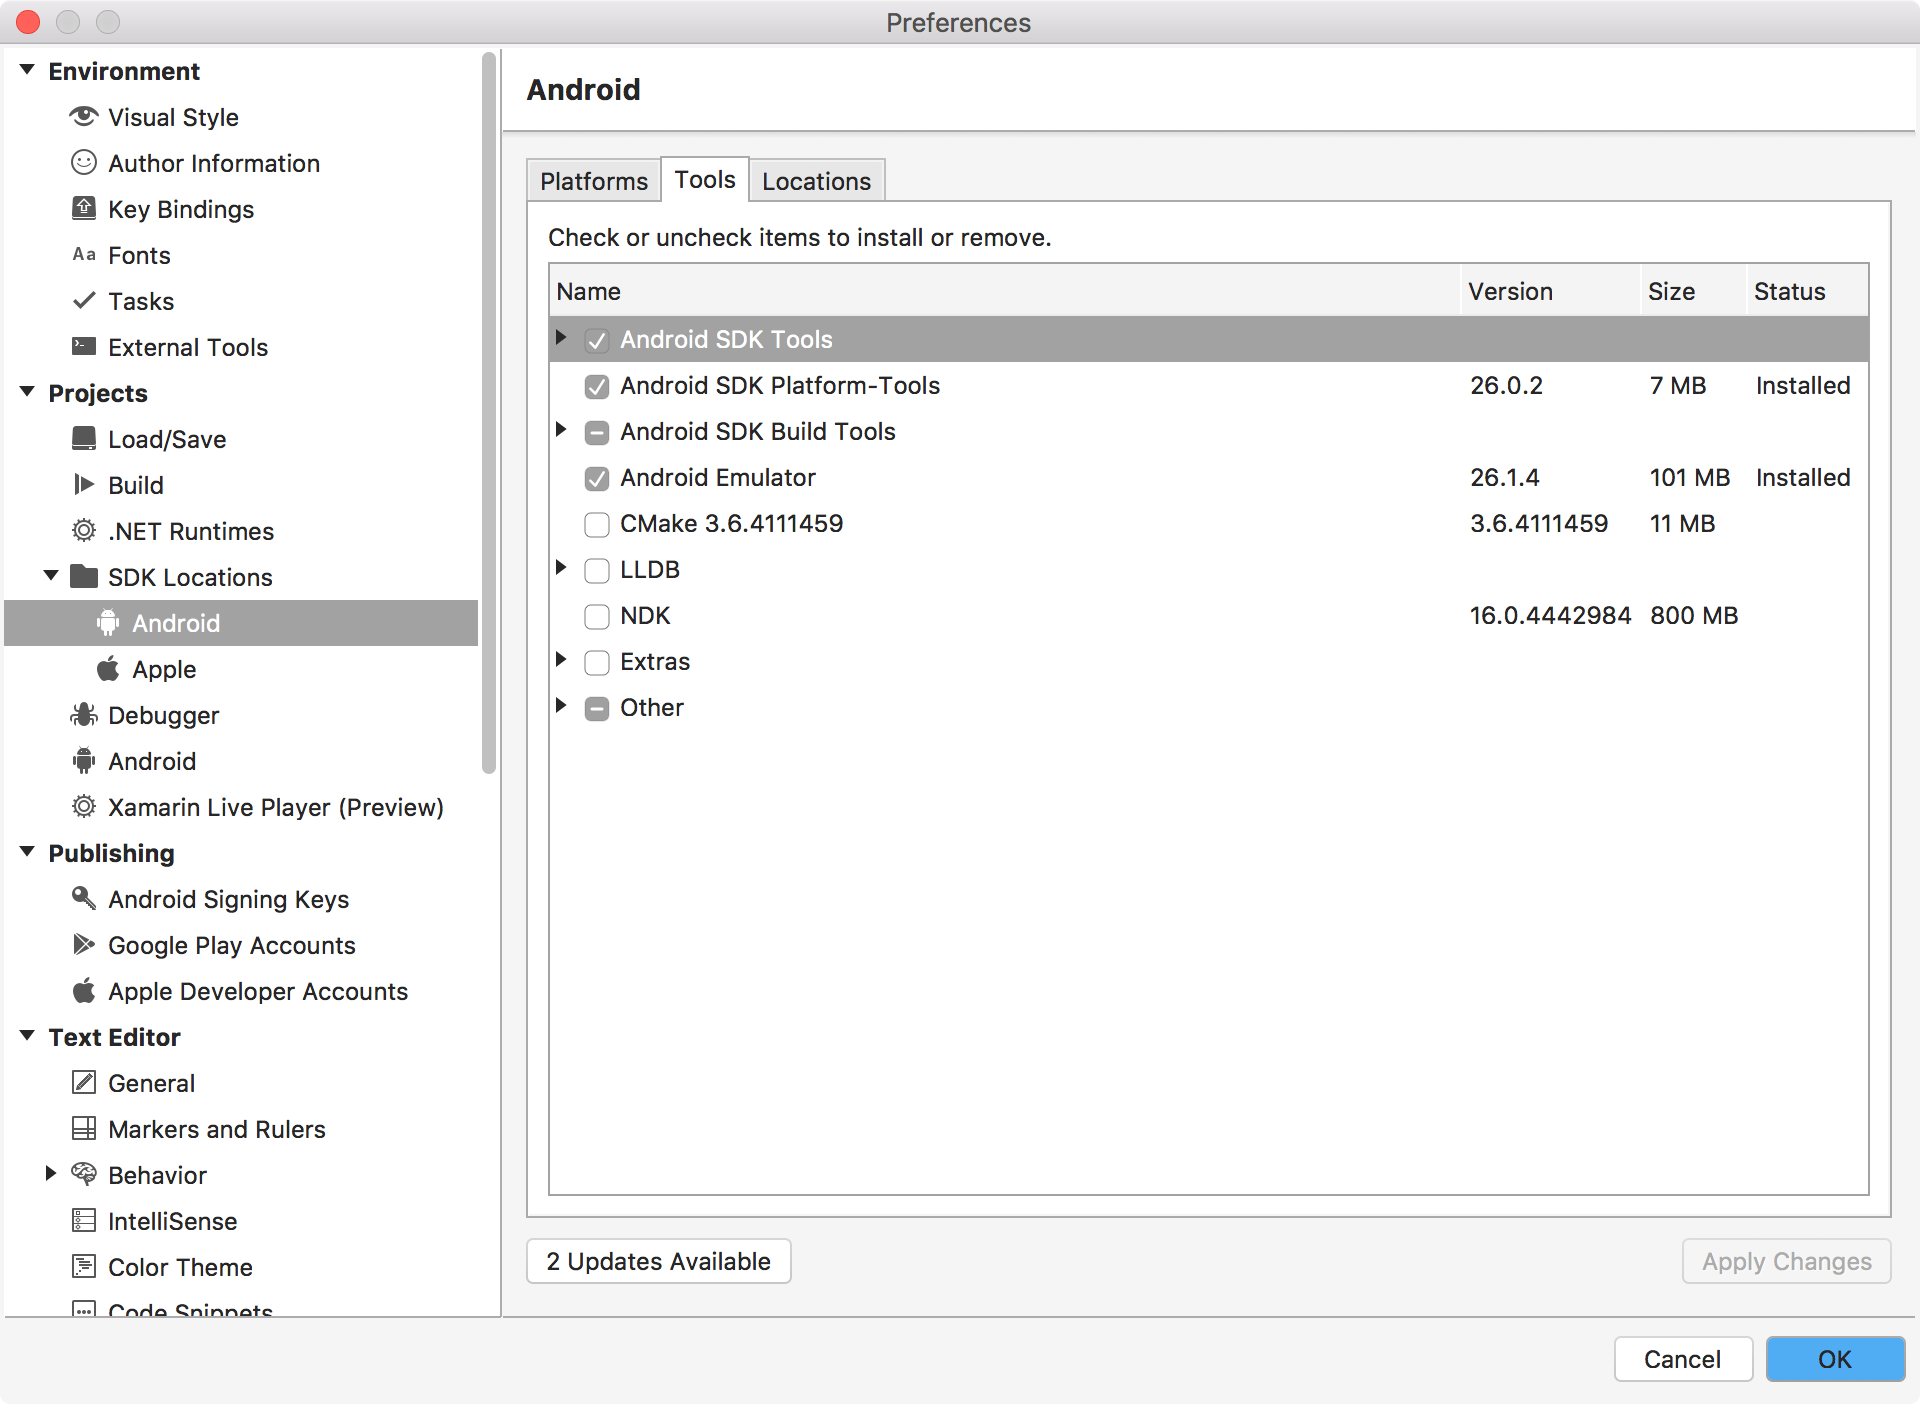The image size is (1920, 1404).
Task: Toggle the Other checkbox
Action: tap(597, 709)
